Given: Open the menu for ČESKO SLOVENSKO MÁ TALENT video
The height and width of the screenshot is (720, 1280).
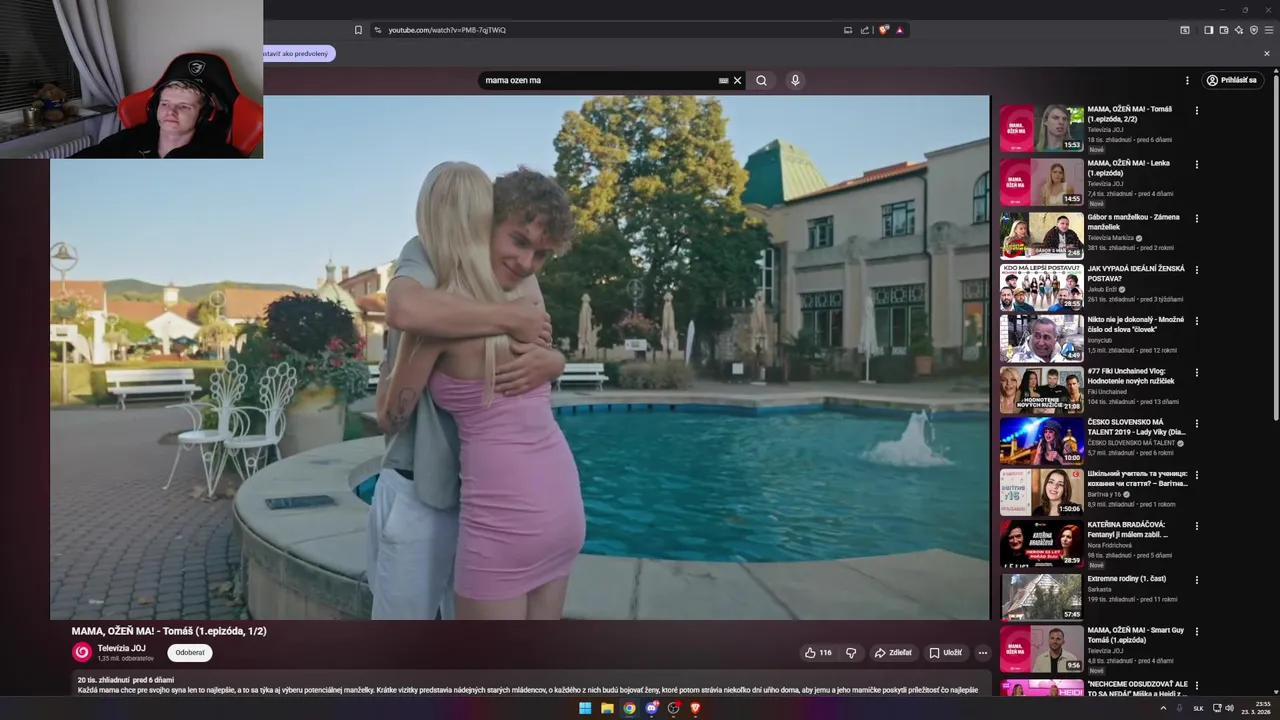Looking at the screenshot, I should tap(1196, 424).
